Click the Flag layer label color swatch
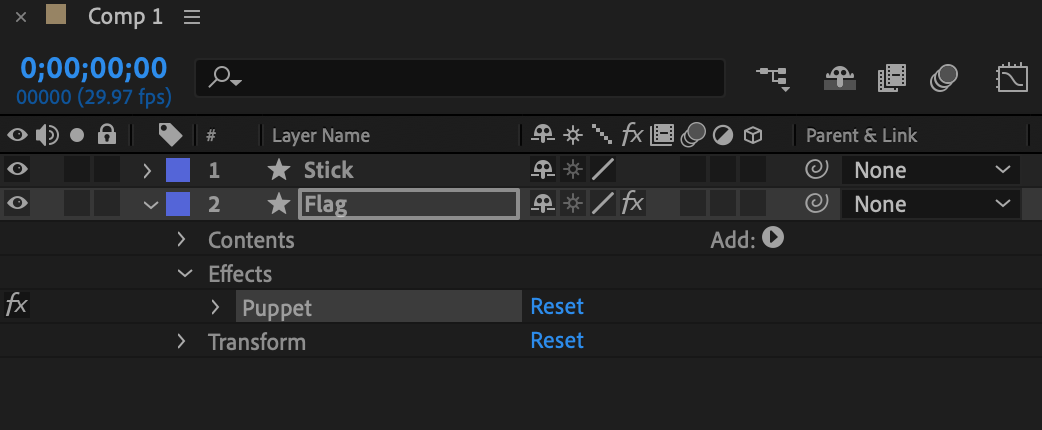The image size is (1042, 430). point(178,204)
